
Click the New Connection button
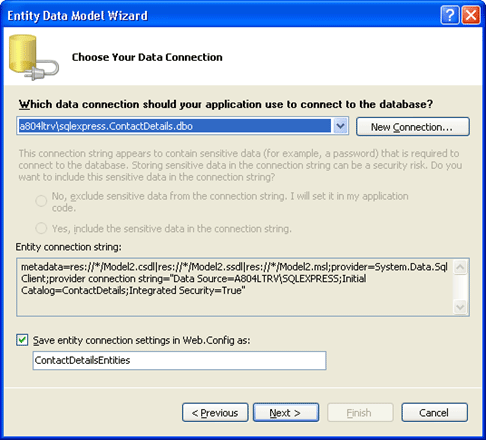(413, 127)
